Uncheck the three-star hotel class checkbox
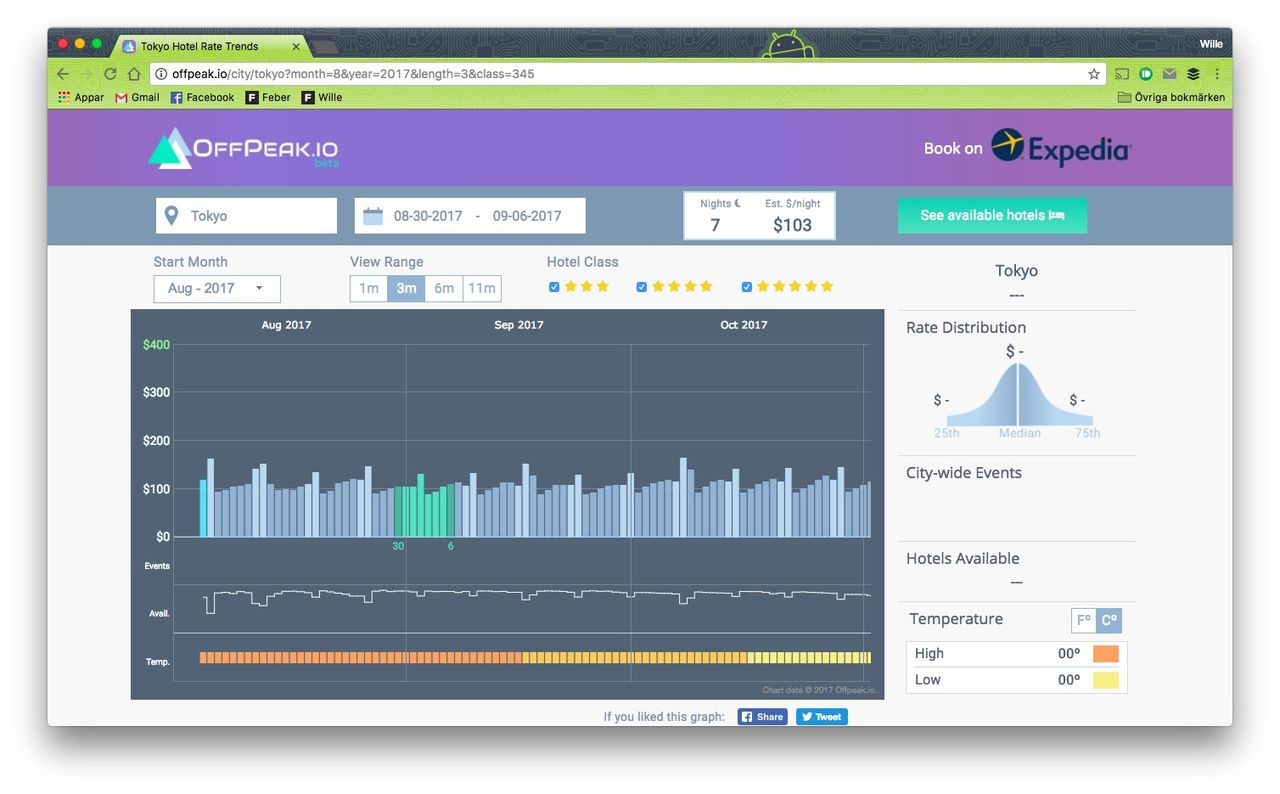 [554, 287]
